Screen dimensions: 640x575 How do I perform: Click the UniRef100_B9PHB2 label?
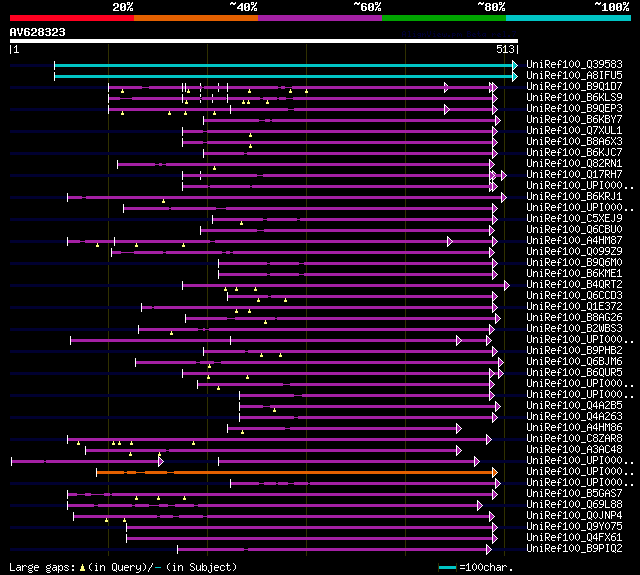click(574, 351)
